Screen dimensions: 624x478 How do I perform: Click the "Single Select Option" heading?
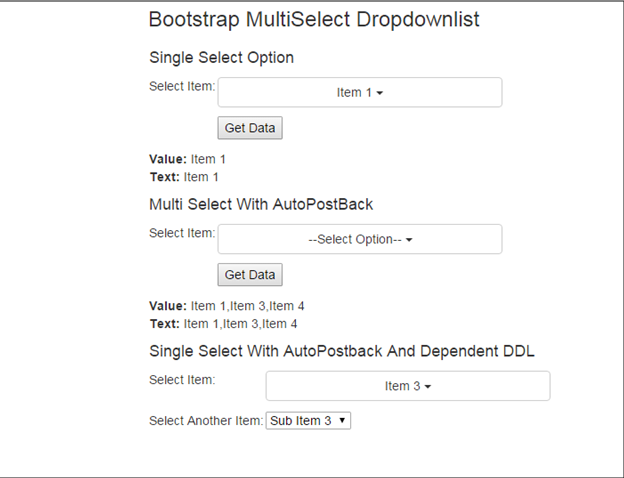[x=221, y=57]
